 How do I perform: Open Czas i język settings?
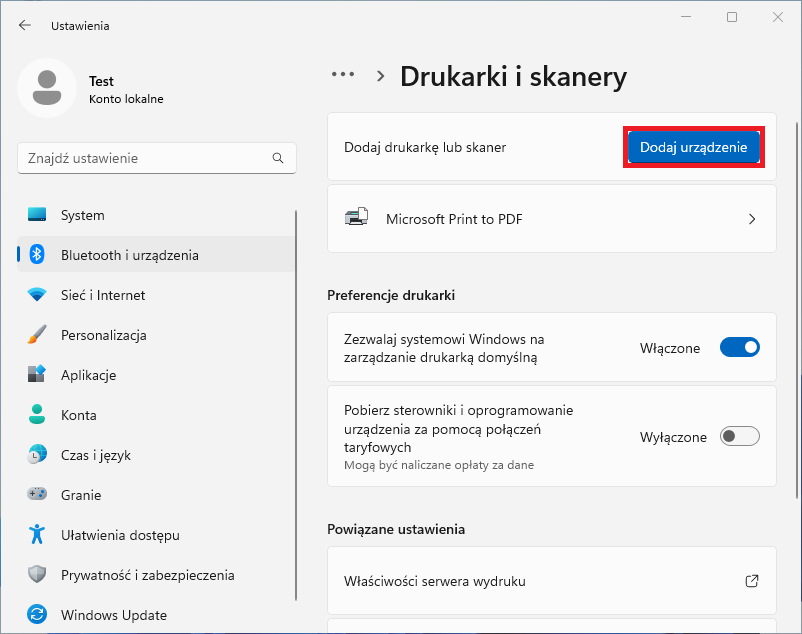[156, 454]
